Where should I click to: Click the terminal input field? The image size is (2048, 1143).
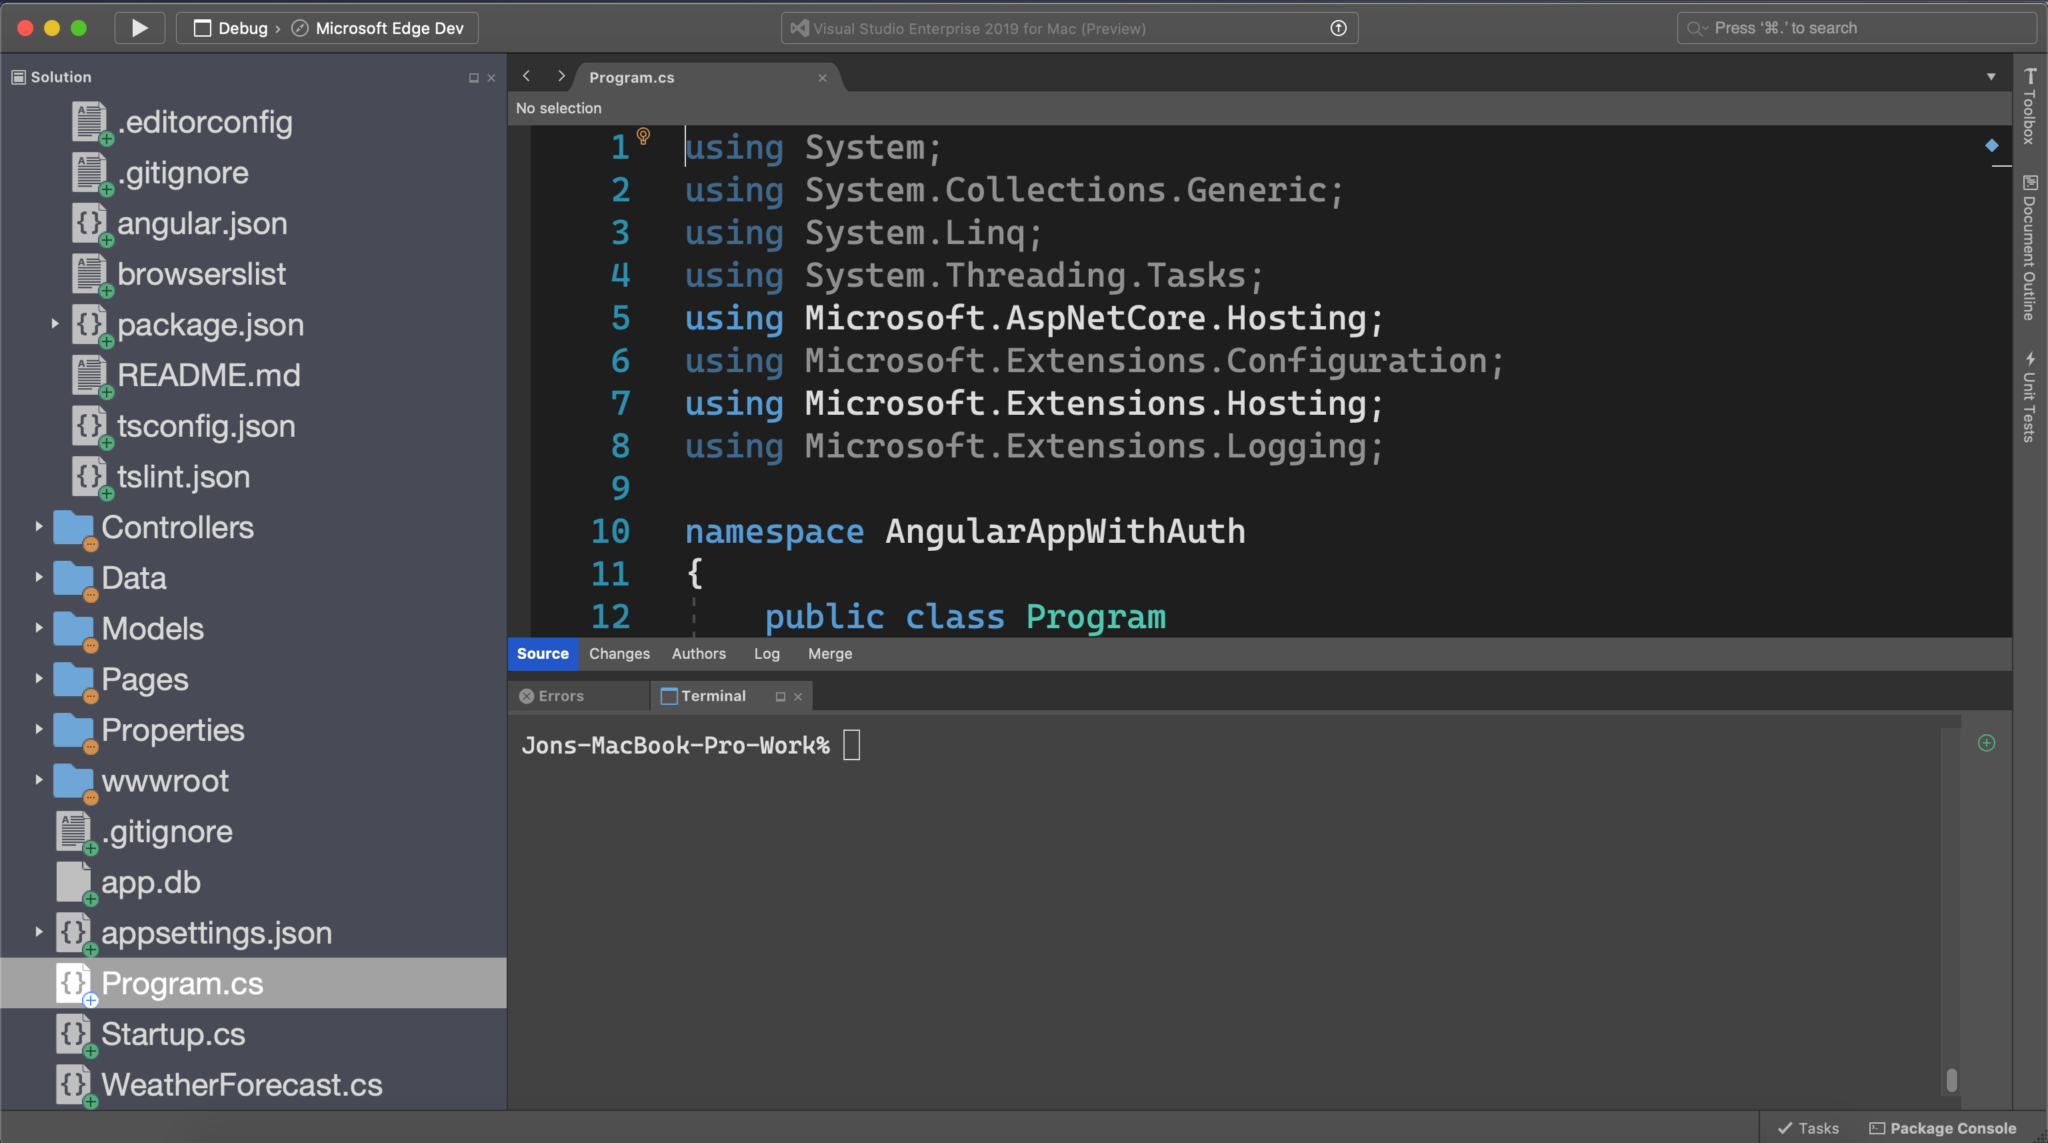point(855,744)
